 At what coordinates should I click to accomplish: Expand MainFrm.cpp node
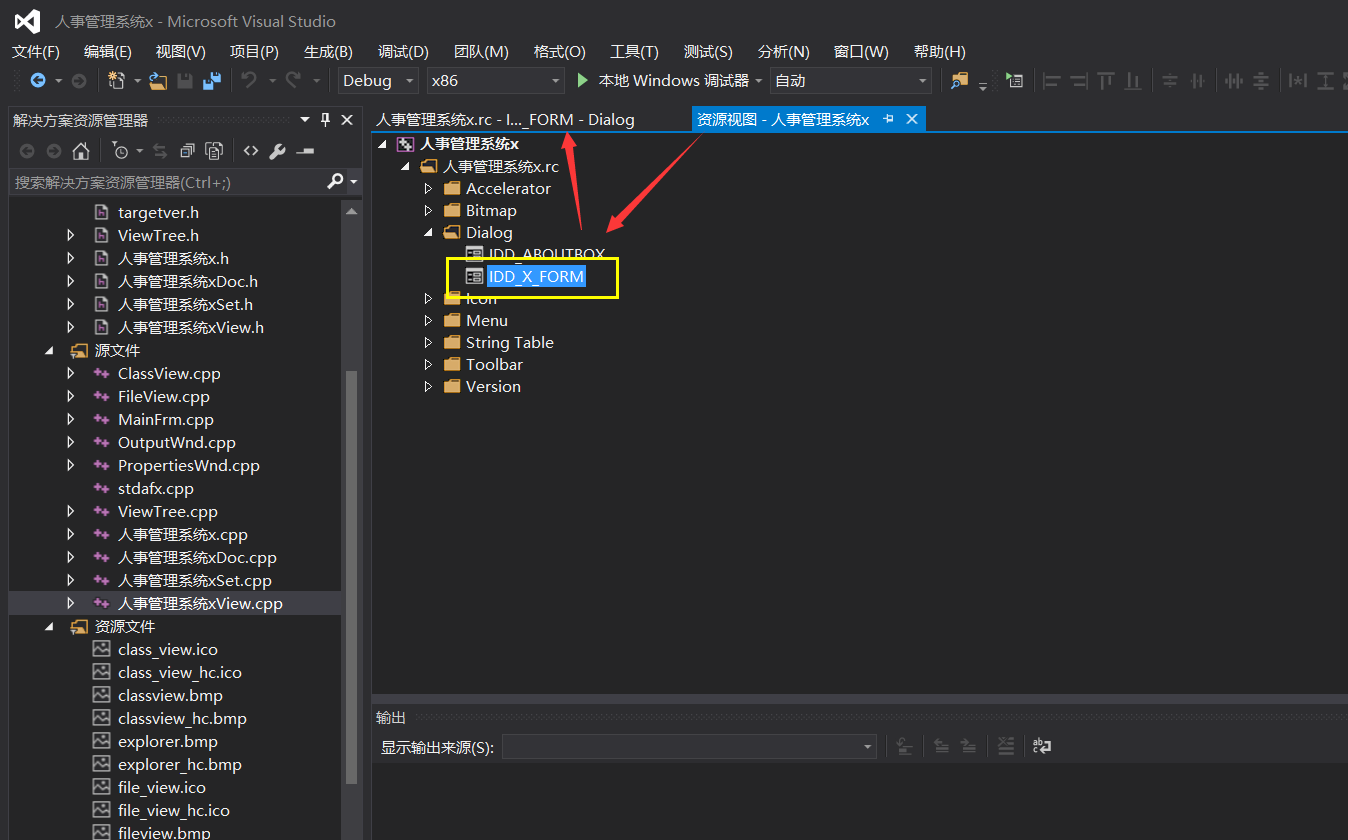[71, 419]
